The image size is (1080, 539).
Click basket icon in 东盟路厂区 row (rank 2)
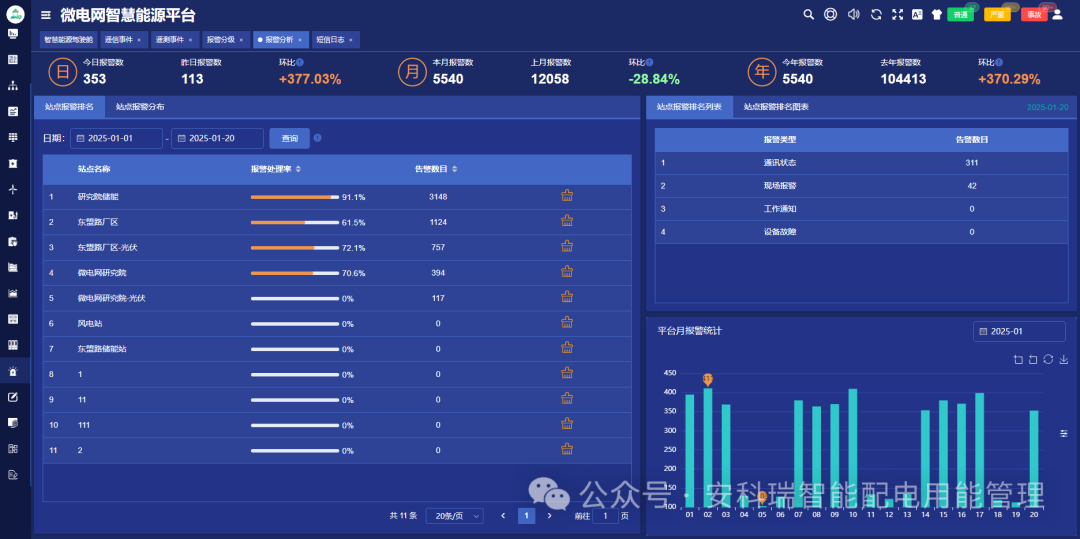(x=567, y=221)
